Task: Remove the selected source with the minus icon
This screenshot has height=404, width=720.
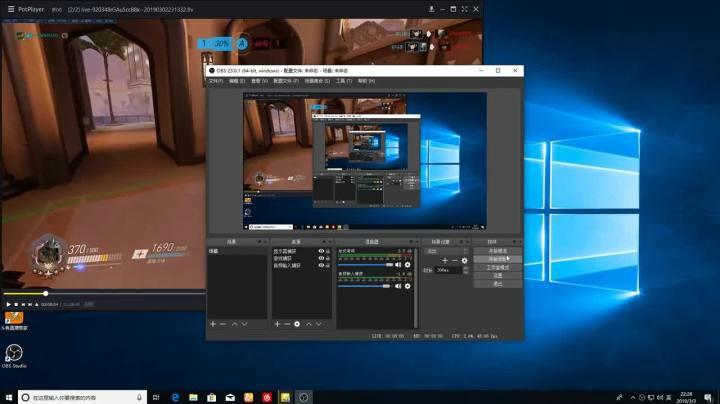Action: [x=287, y=324]
